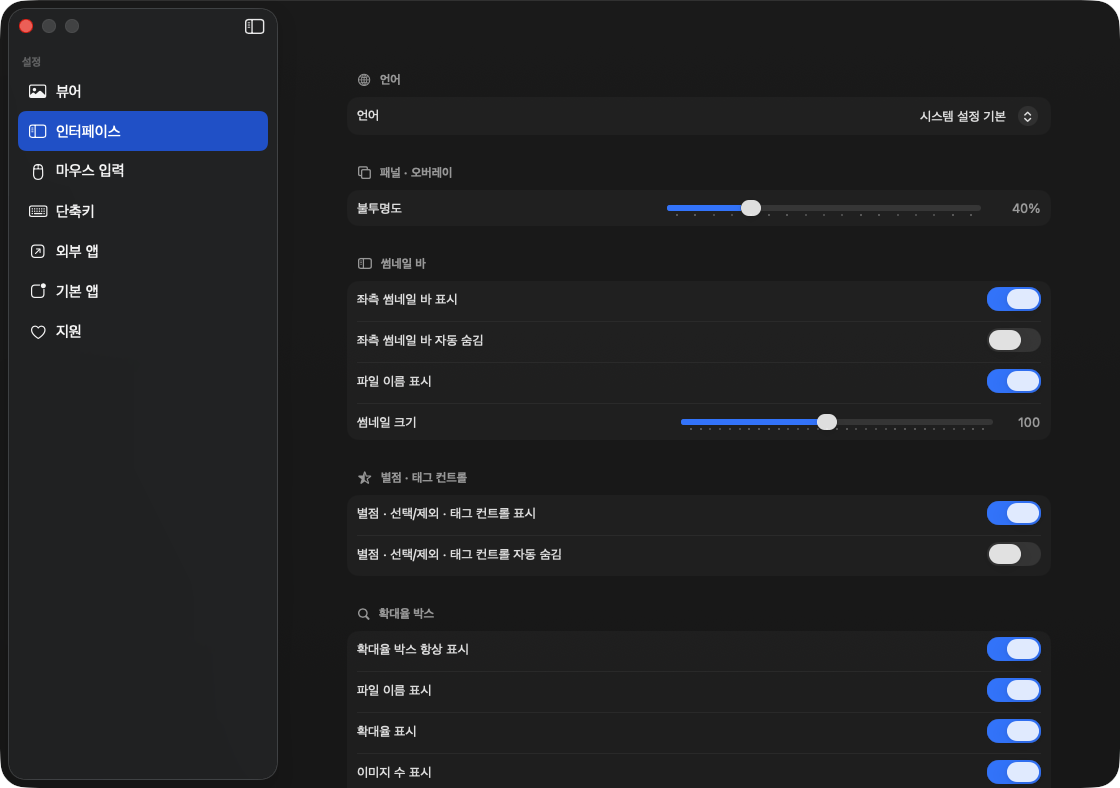Click the 40% opacity value
The image size is (1120, 788).
tap(1026, 209)
